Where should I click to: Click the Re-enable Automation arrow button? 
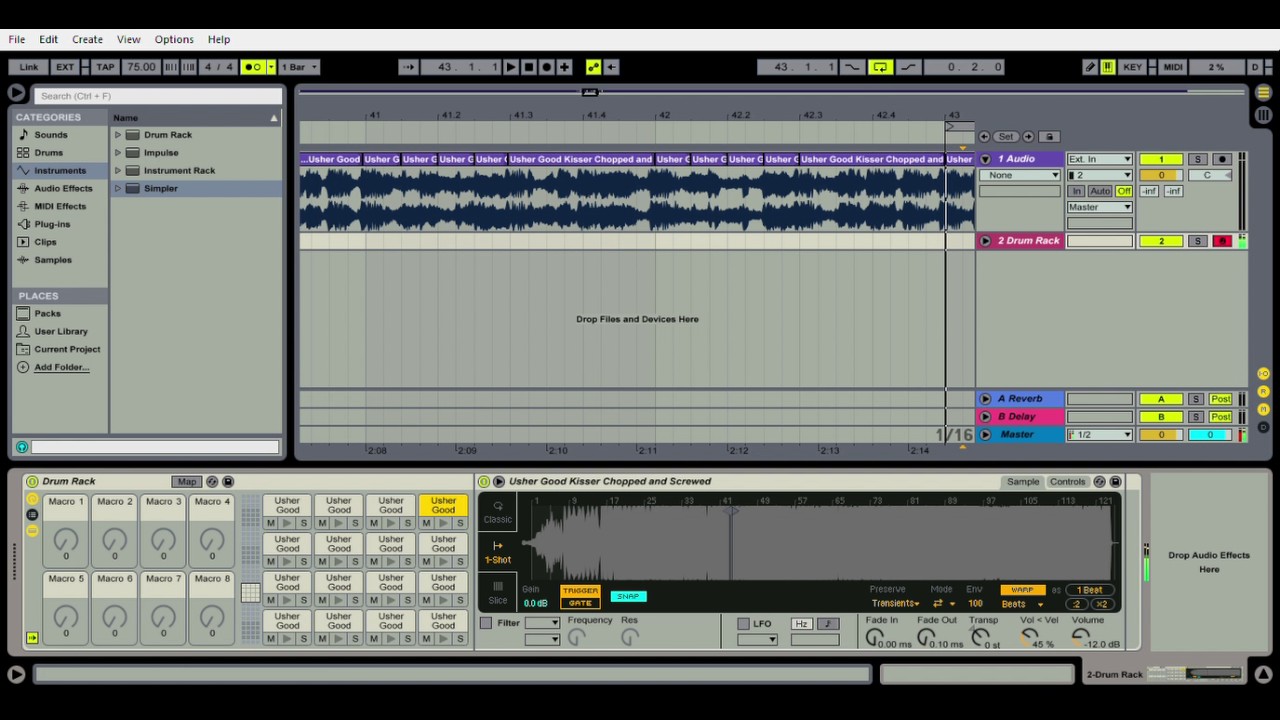pyautogui.click(x=611, y=67)
